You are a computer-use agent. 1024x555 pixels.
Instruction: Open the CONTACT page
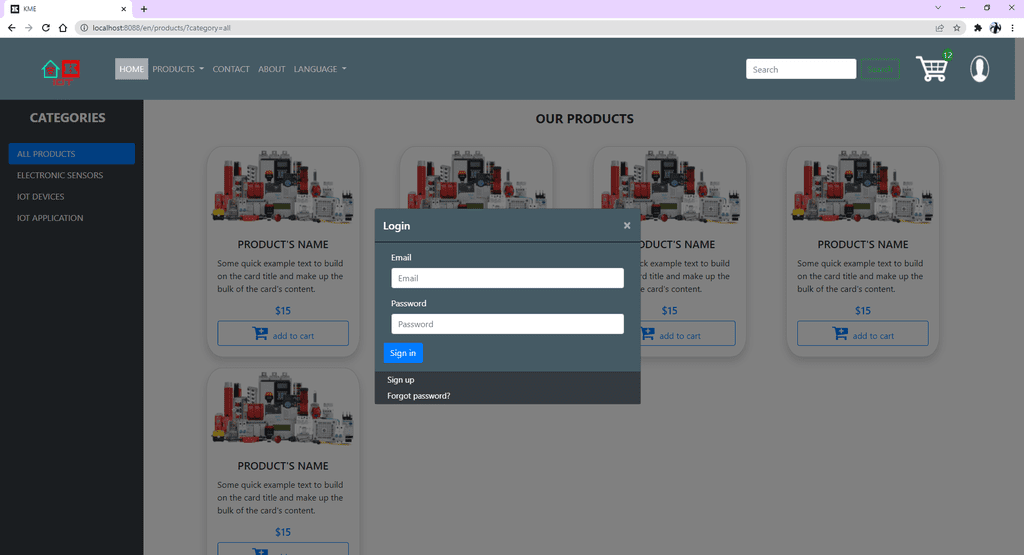pos(231,69)
